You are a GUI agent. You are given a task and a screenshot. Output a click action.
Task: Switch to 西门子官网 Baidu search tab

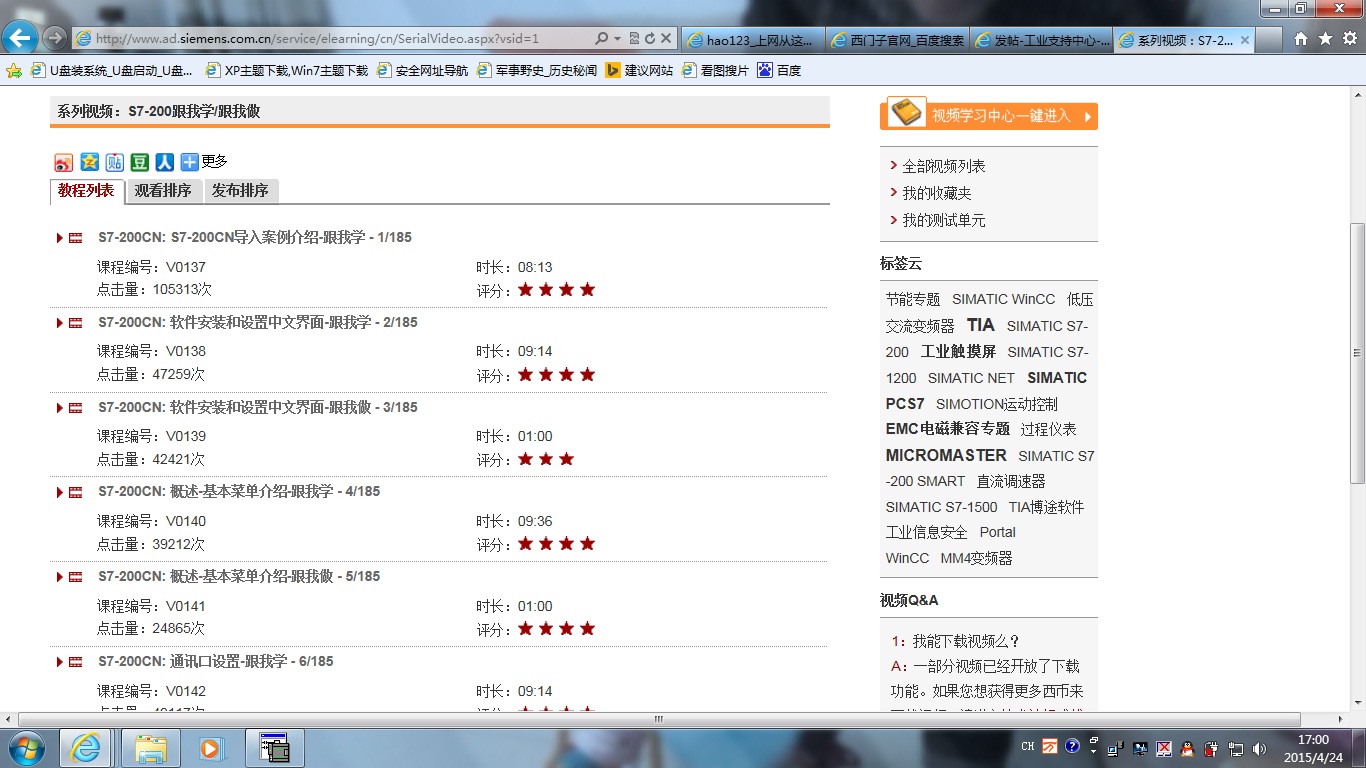point(898,40)
